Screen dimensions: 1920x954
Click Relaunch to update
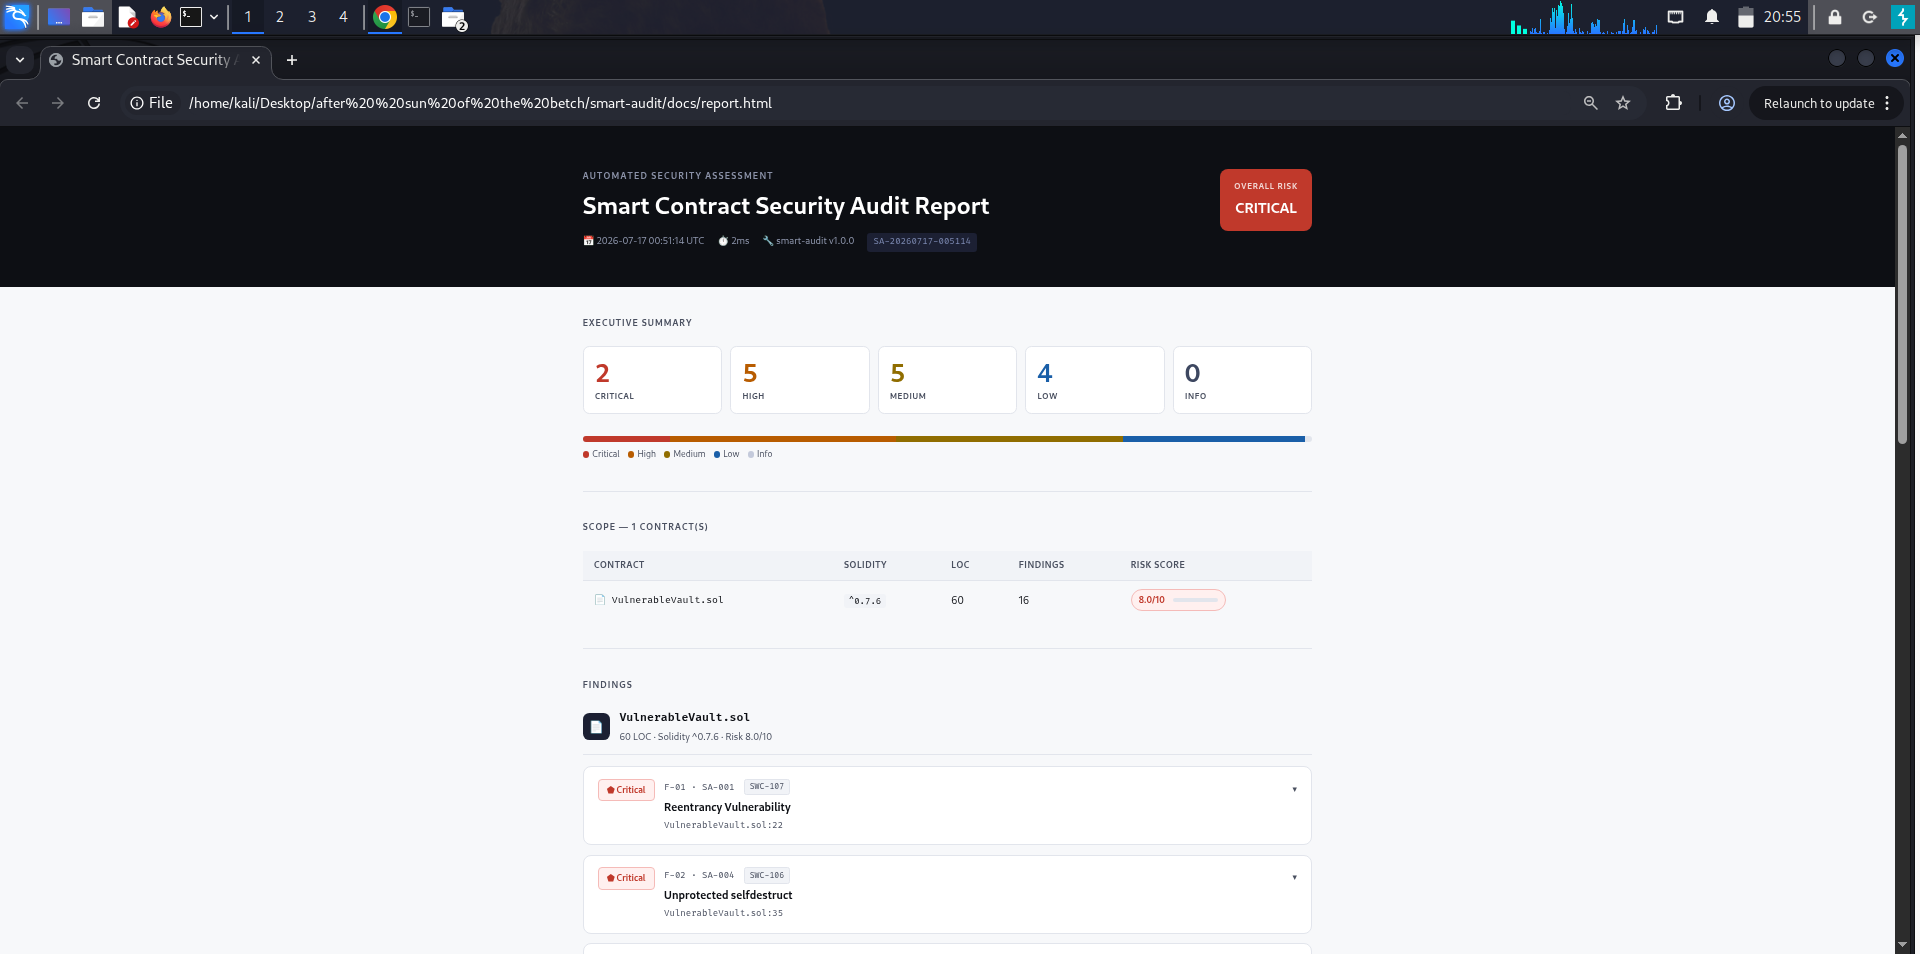(x=1819, y=103)
